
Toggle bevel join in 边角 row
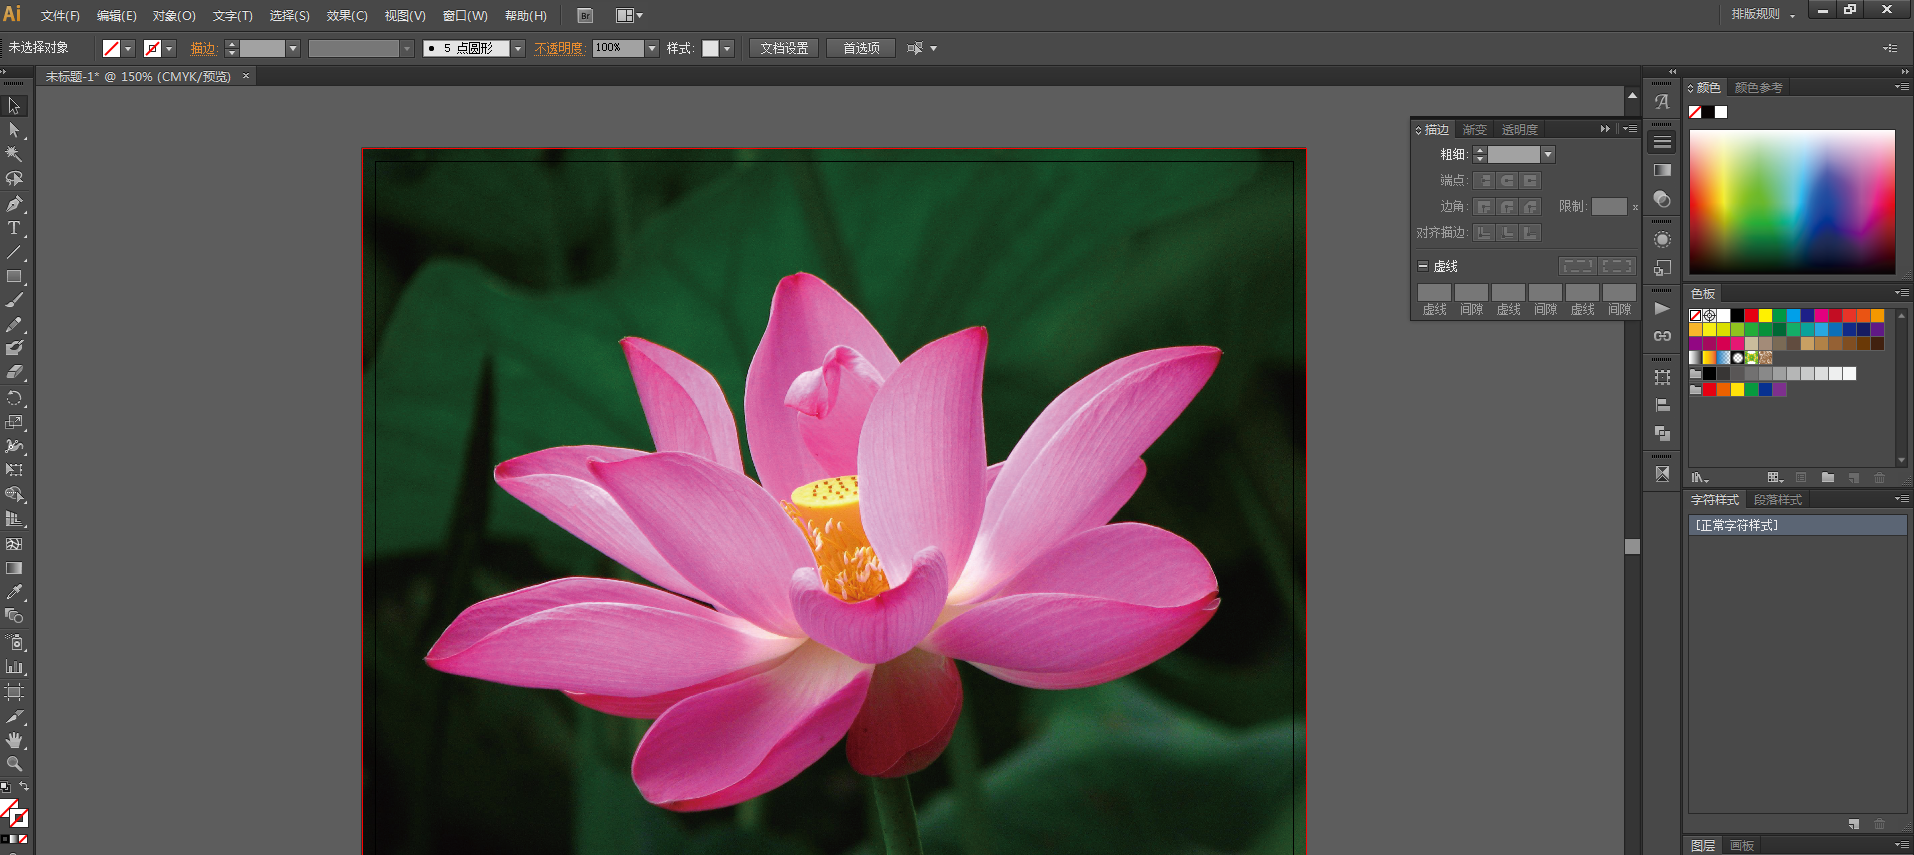point(1530,206)
